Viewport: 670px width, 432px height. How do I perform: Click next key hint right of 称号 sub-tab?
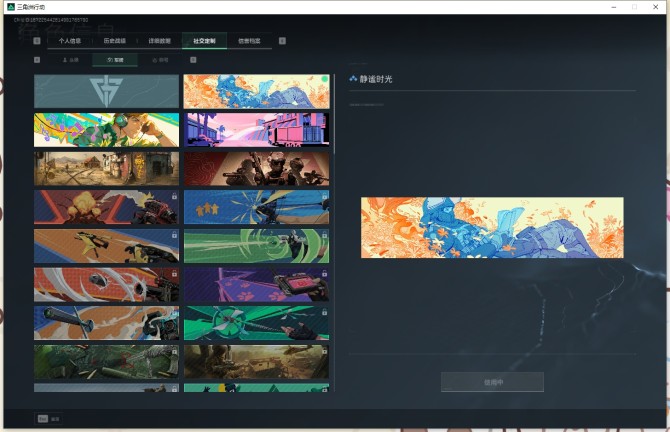pos(193,60)
